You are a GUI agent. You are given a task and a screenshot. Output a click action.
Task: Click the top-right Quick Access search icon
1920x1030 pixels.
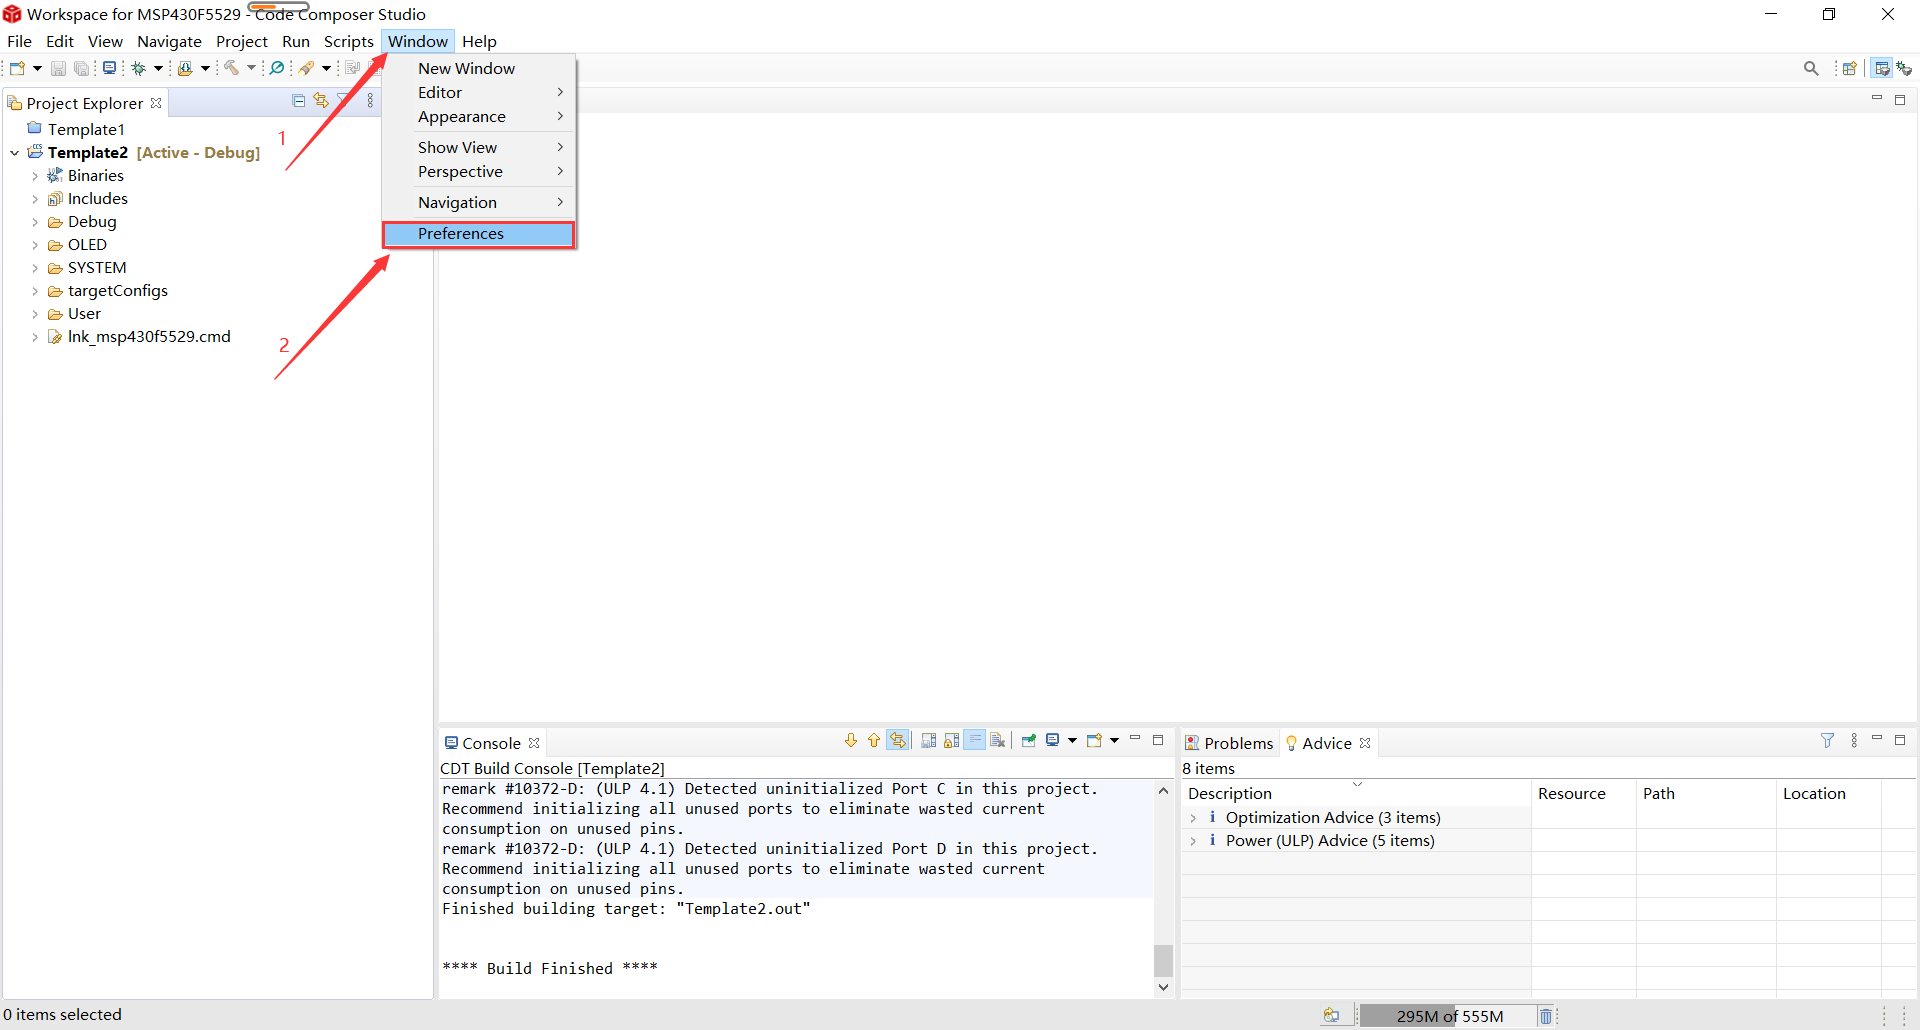1811,68
